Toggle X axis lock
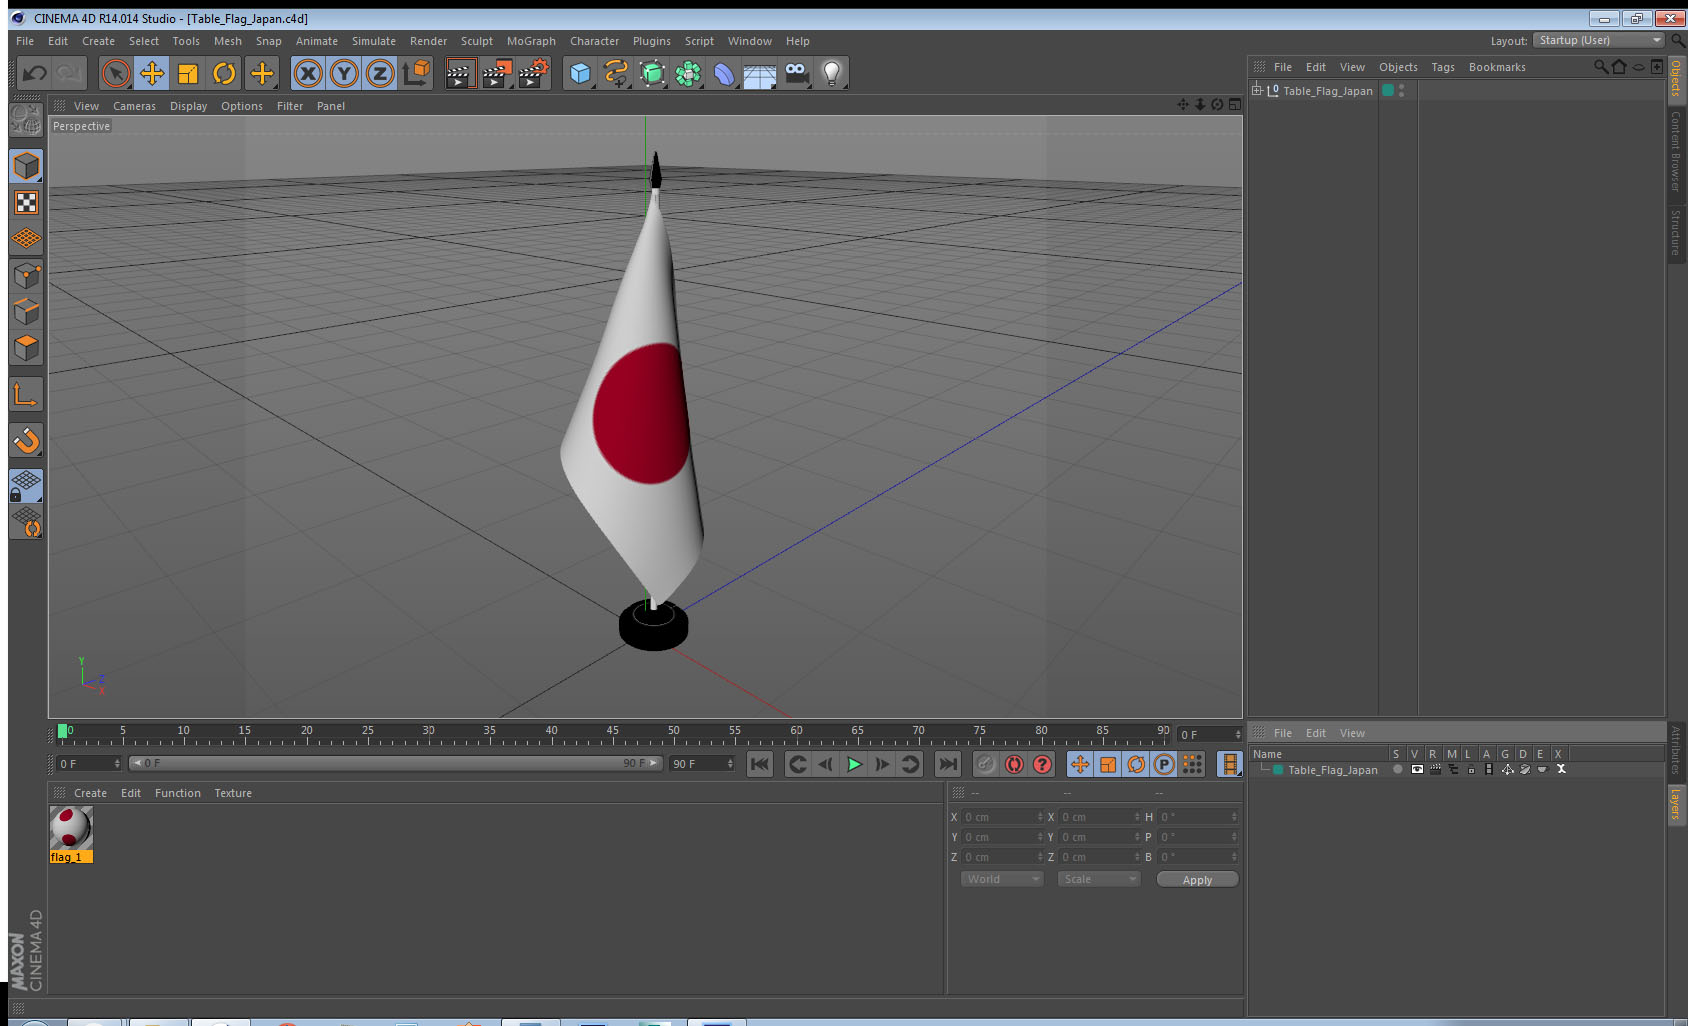 [x=308, y=73]
